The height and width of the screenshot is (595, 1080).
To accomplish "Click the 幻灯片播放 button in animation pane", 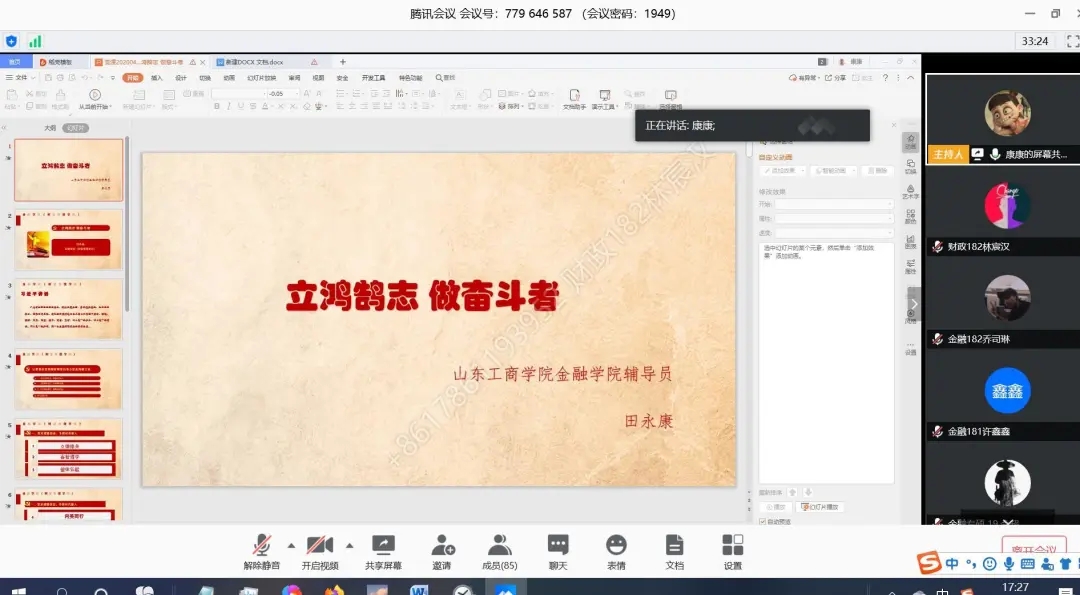I will tap(821, 507).
